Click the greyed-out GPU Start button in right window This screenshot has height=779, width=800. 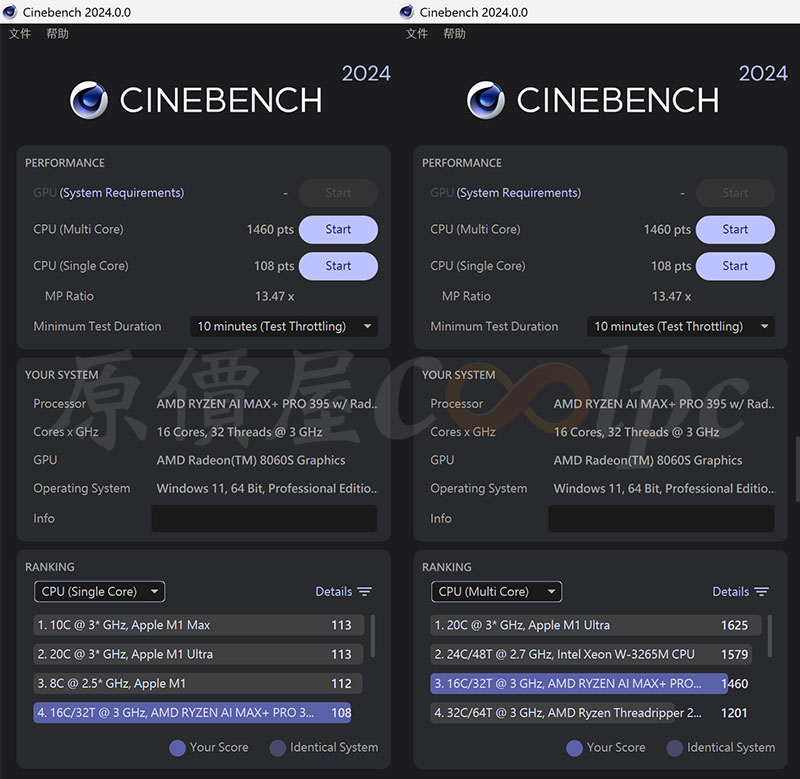(x=735, y=193)
